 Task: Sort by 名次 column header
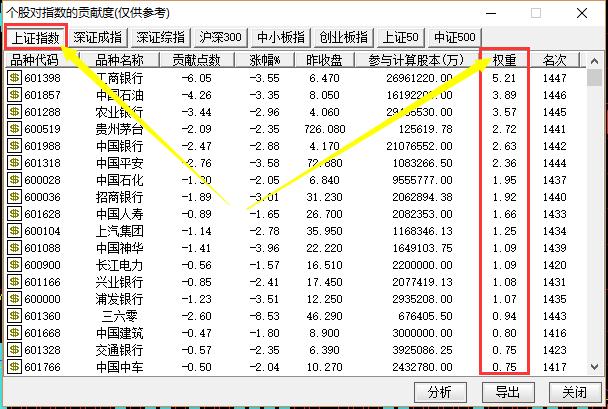point(554,60)
